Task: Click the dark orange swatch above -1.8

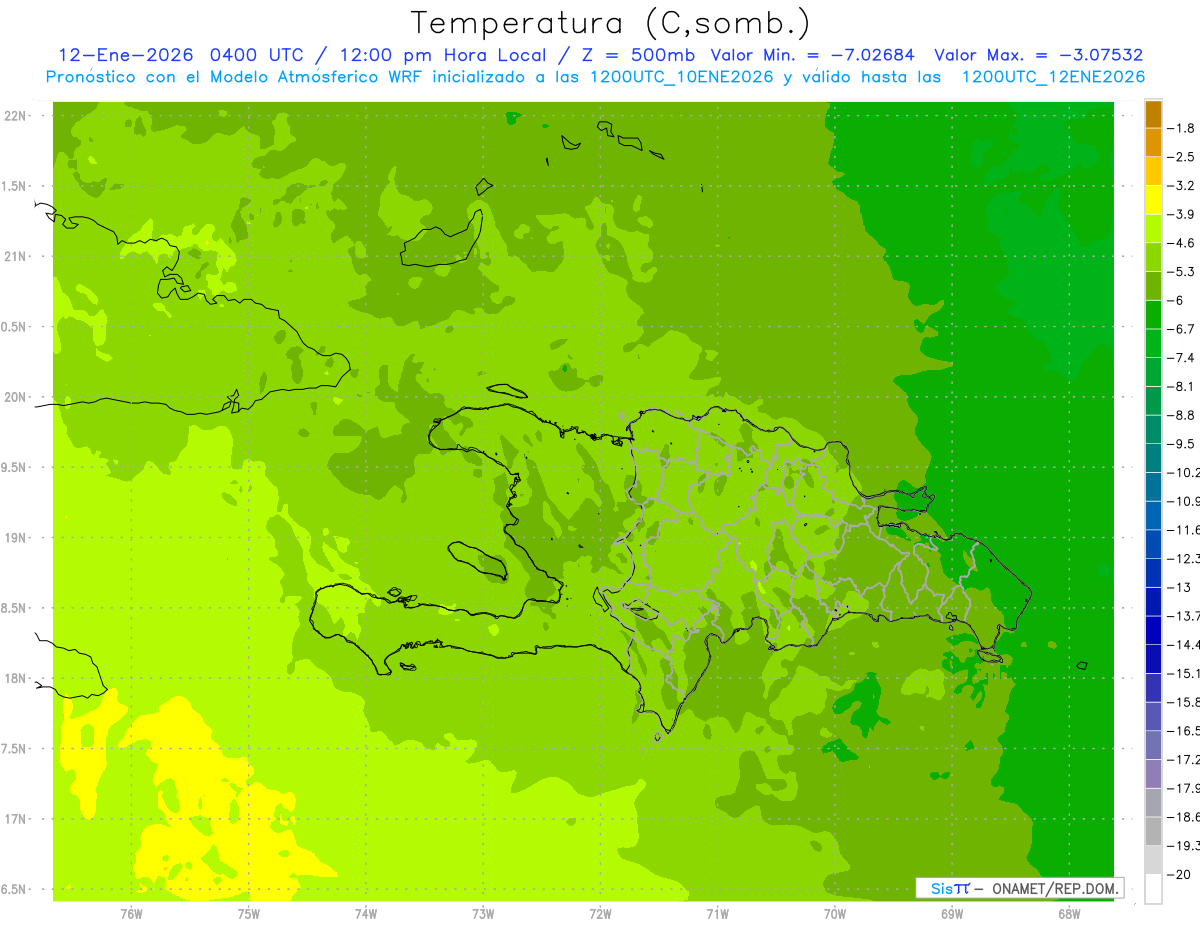Action: [x=1153, y=114]
